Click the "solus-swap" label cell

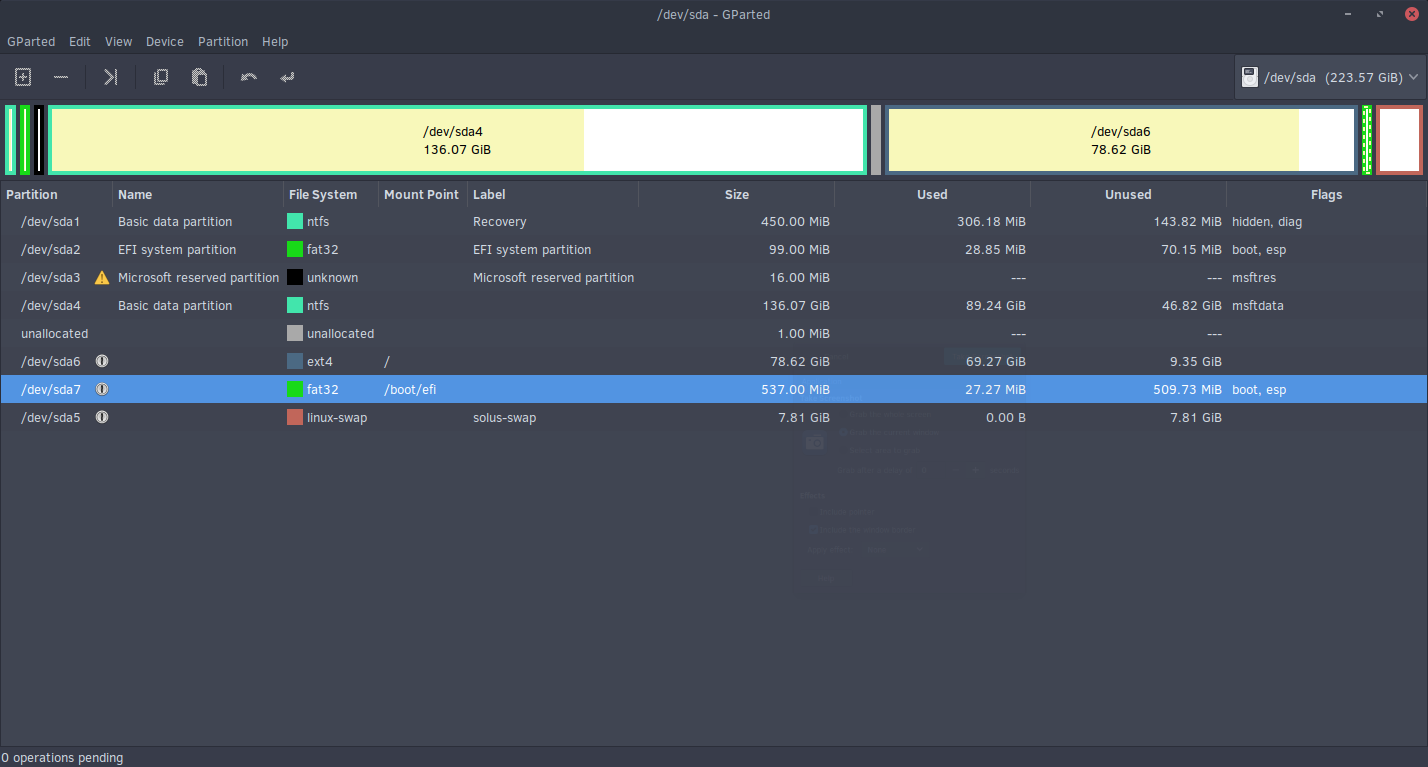[504, 417]
